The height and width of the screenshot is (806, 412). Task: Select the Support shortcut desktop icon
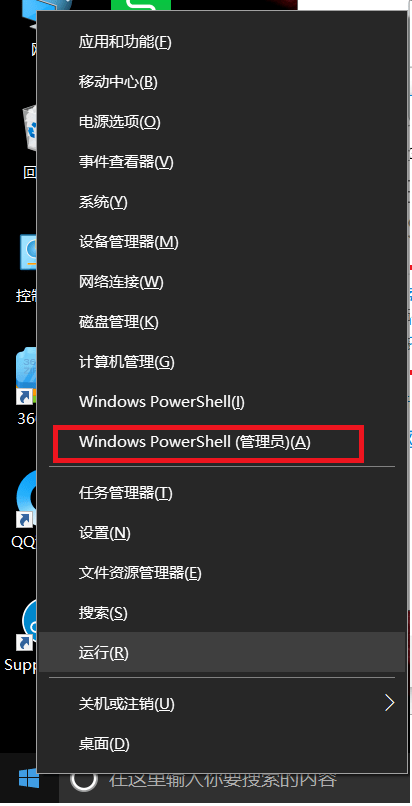[x=27, y=625]
